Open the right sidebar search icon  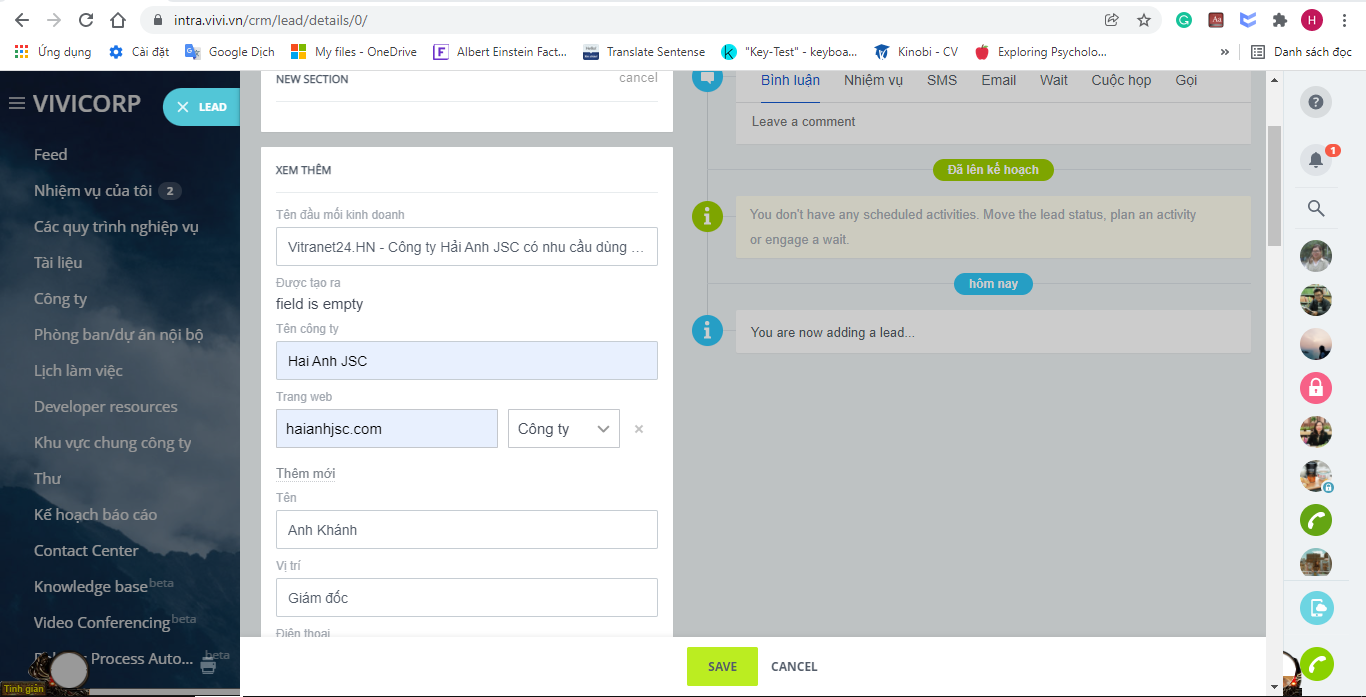1316,208
